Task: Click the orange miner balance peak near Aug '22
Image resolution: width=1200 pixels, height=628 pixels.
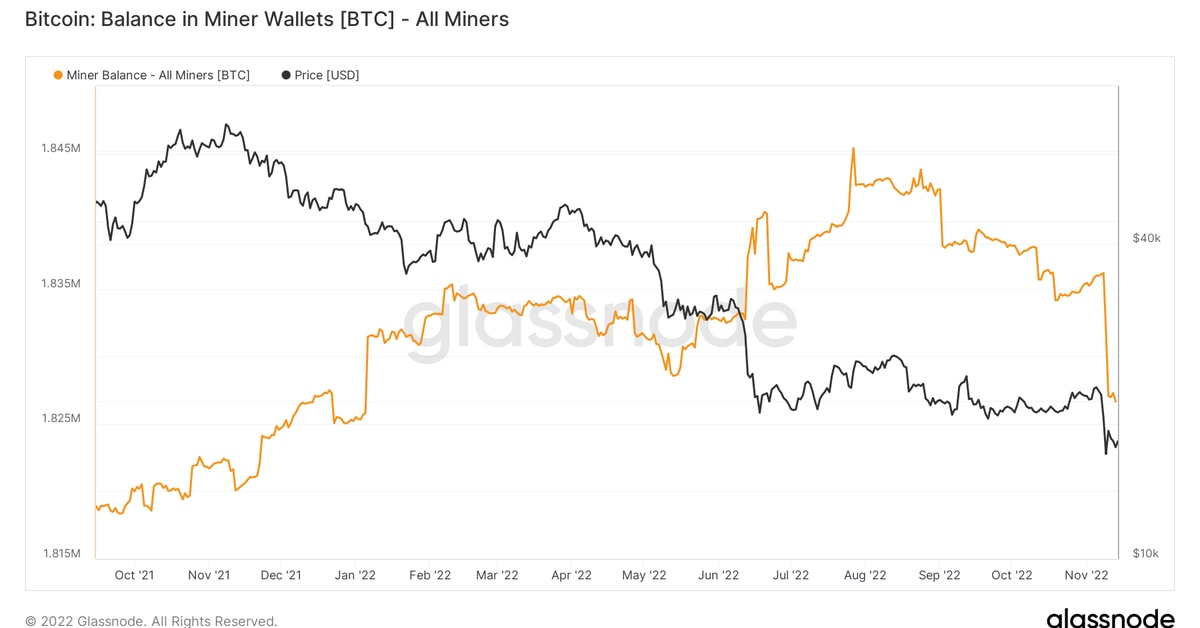Action: coord(853,149)
